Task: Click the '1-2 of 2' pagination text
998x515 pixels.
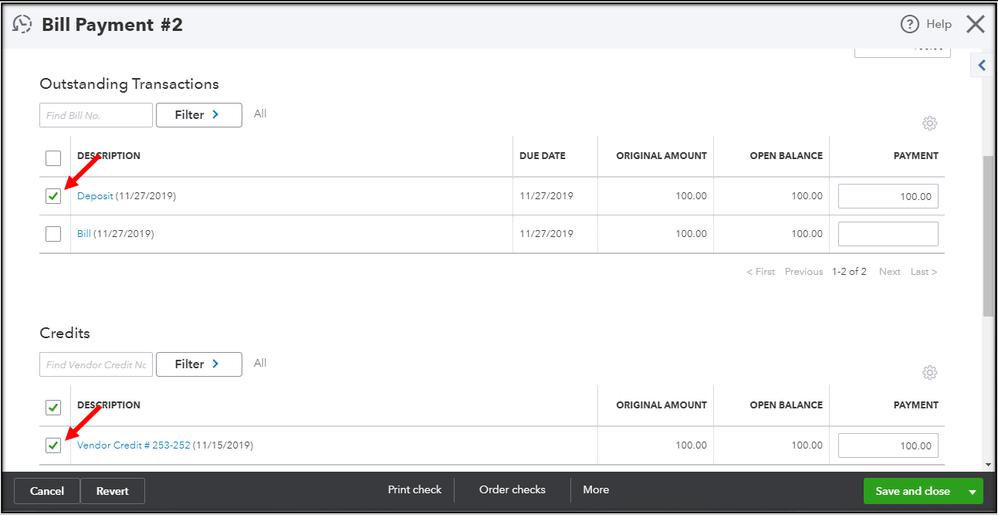Action: click(x=849, y=272)
